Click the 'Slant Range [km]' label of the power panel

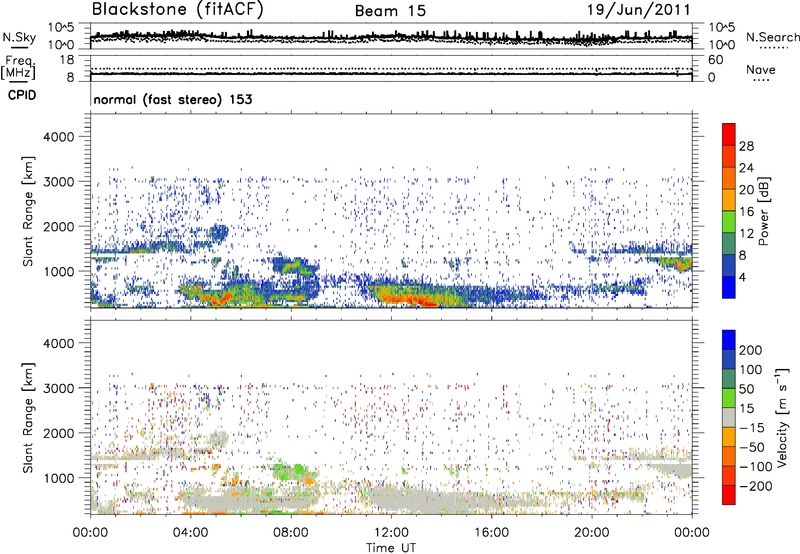(28, 211)
